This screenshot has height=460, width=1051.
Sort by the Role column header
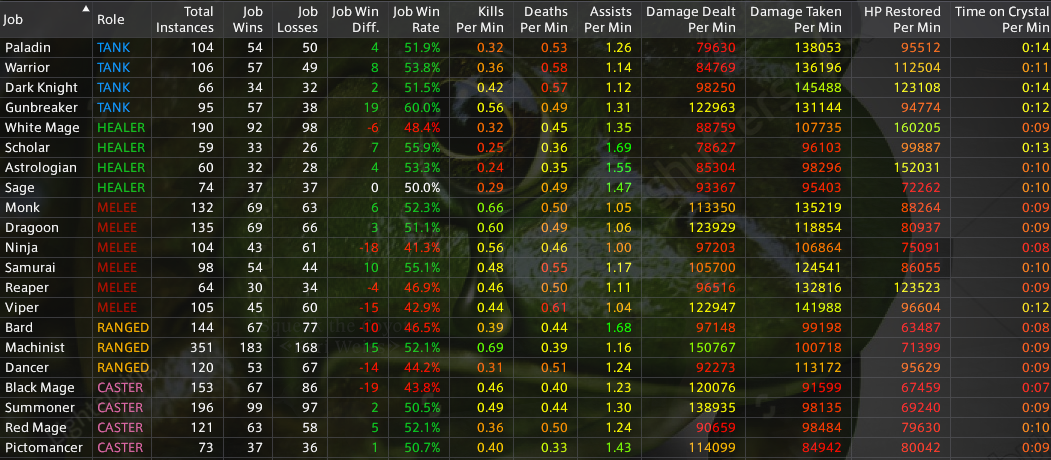pyautogui.click(x=122, y=19)
